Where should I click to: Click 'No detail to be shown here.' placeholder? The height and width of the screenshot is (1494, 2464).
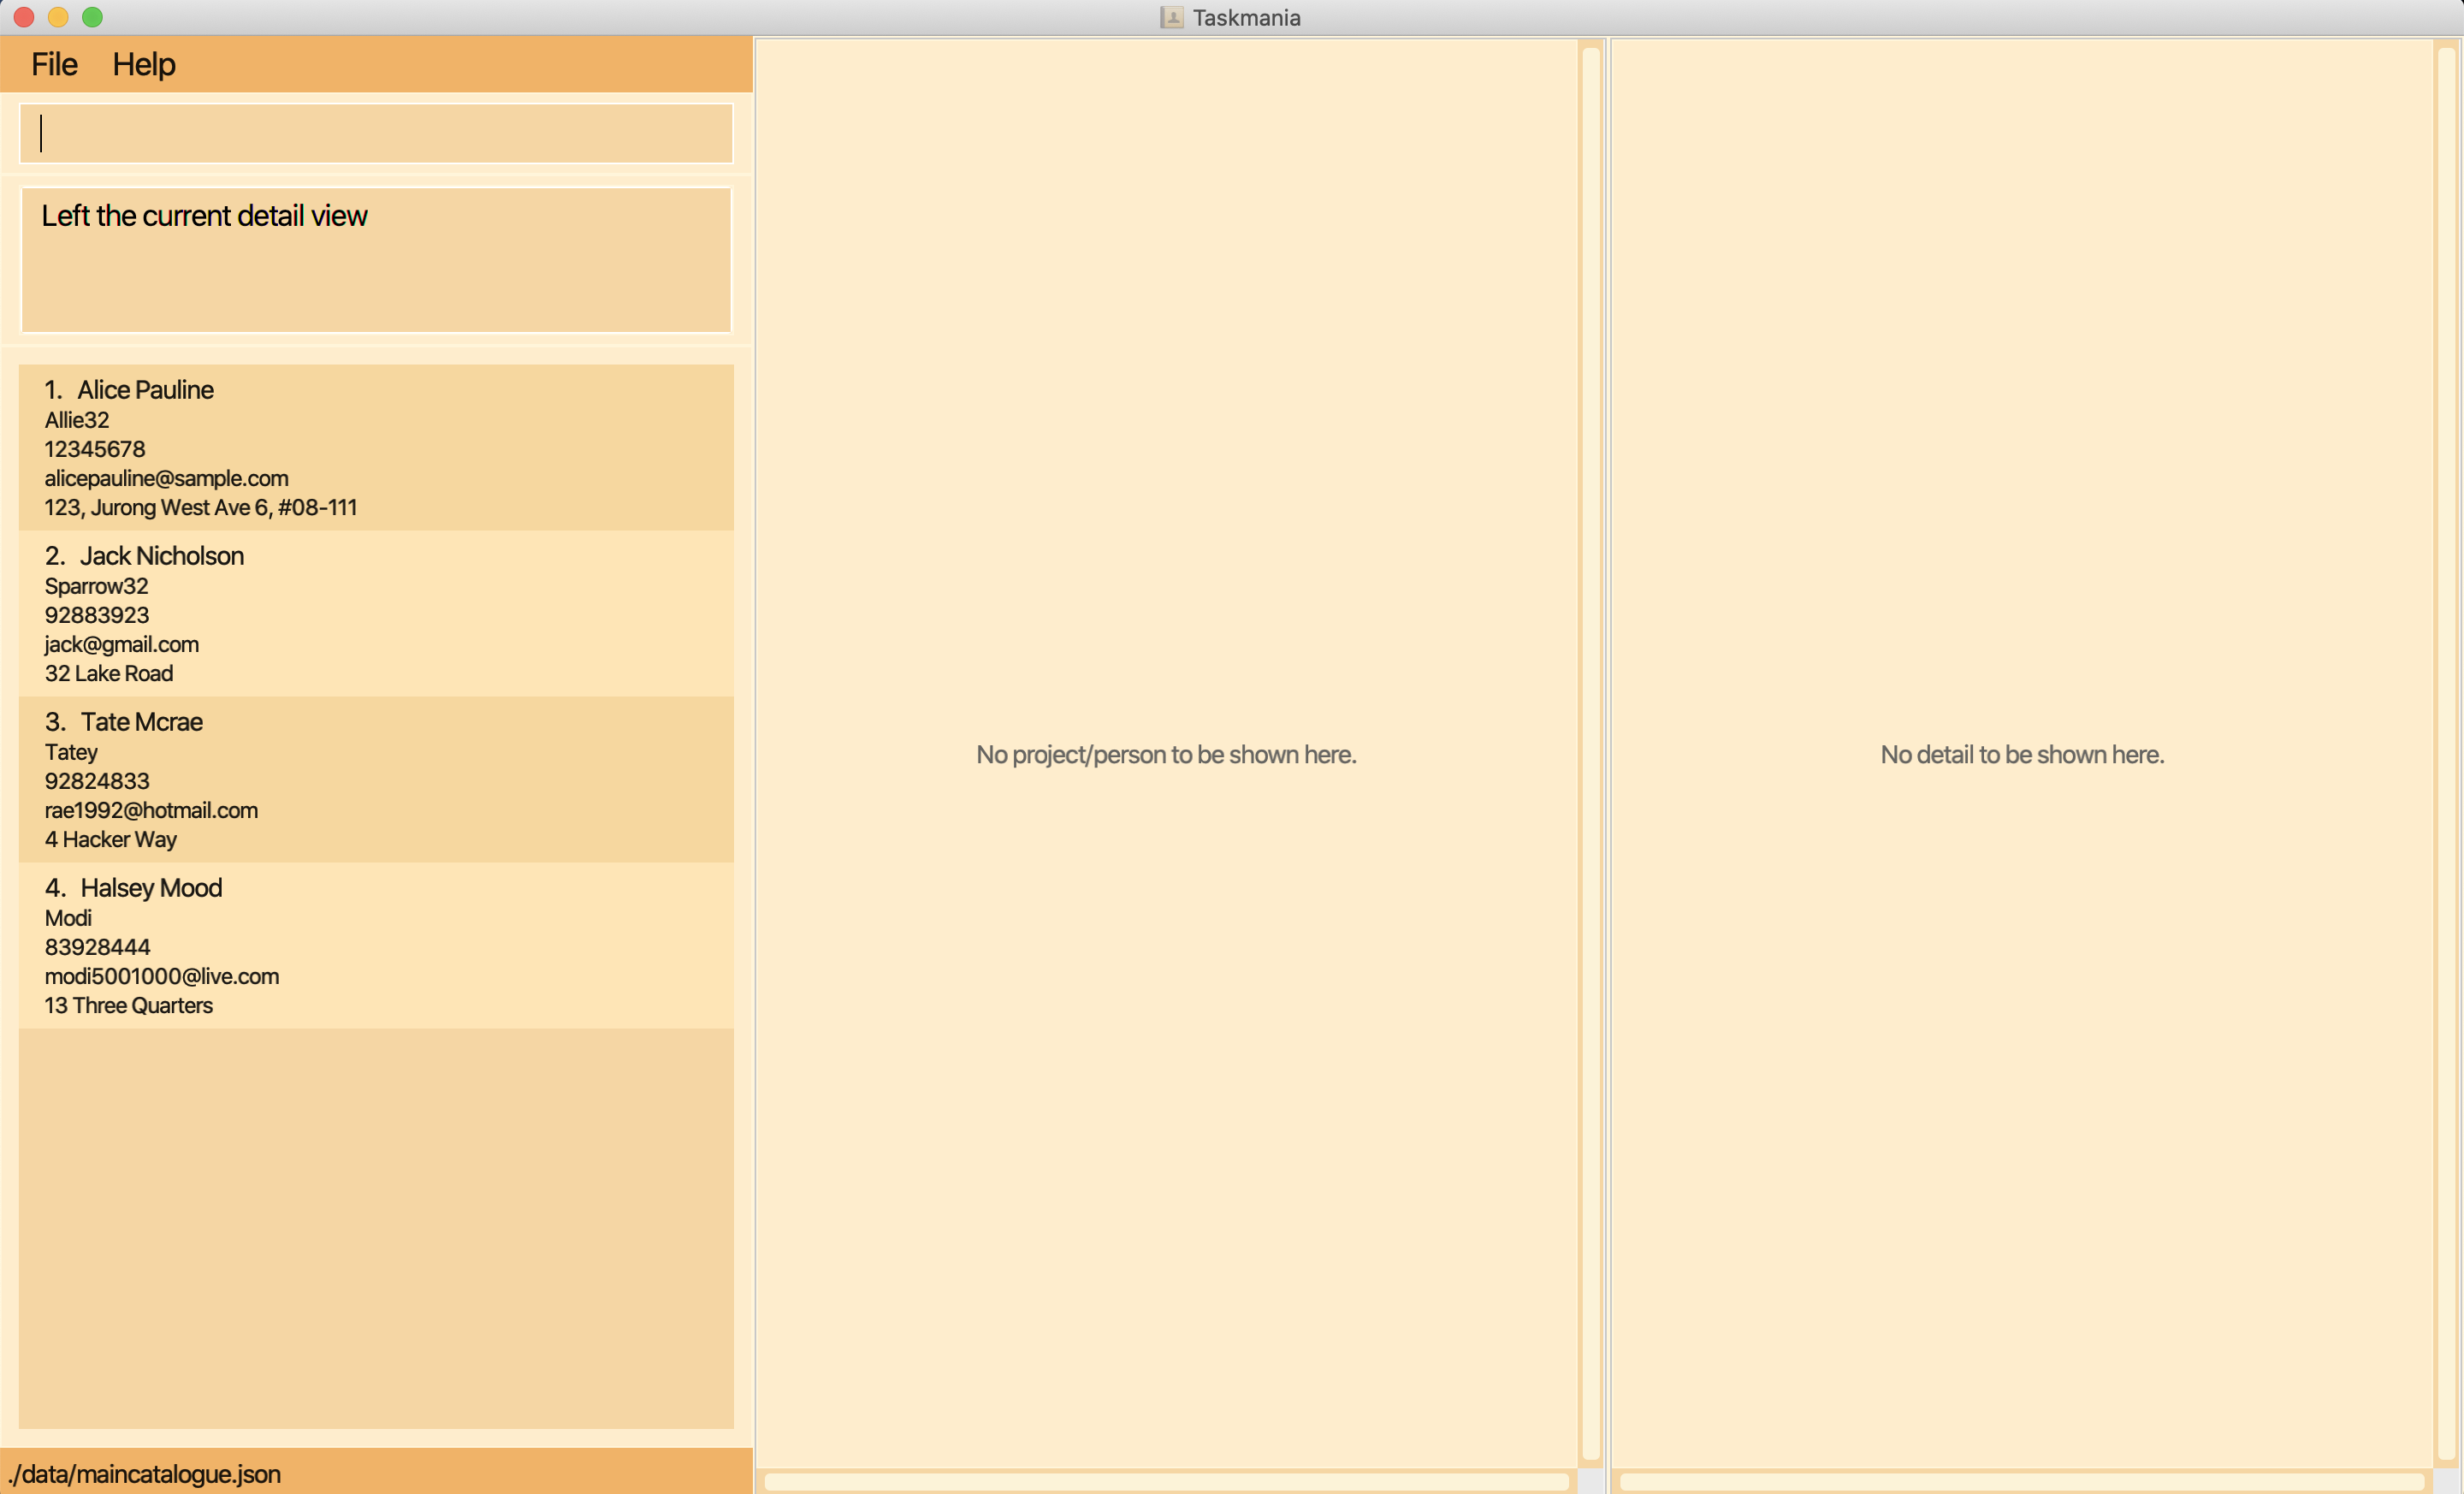click(x=2022, y=754)
